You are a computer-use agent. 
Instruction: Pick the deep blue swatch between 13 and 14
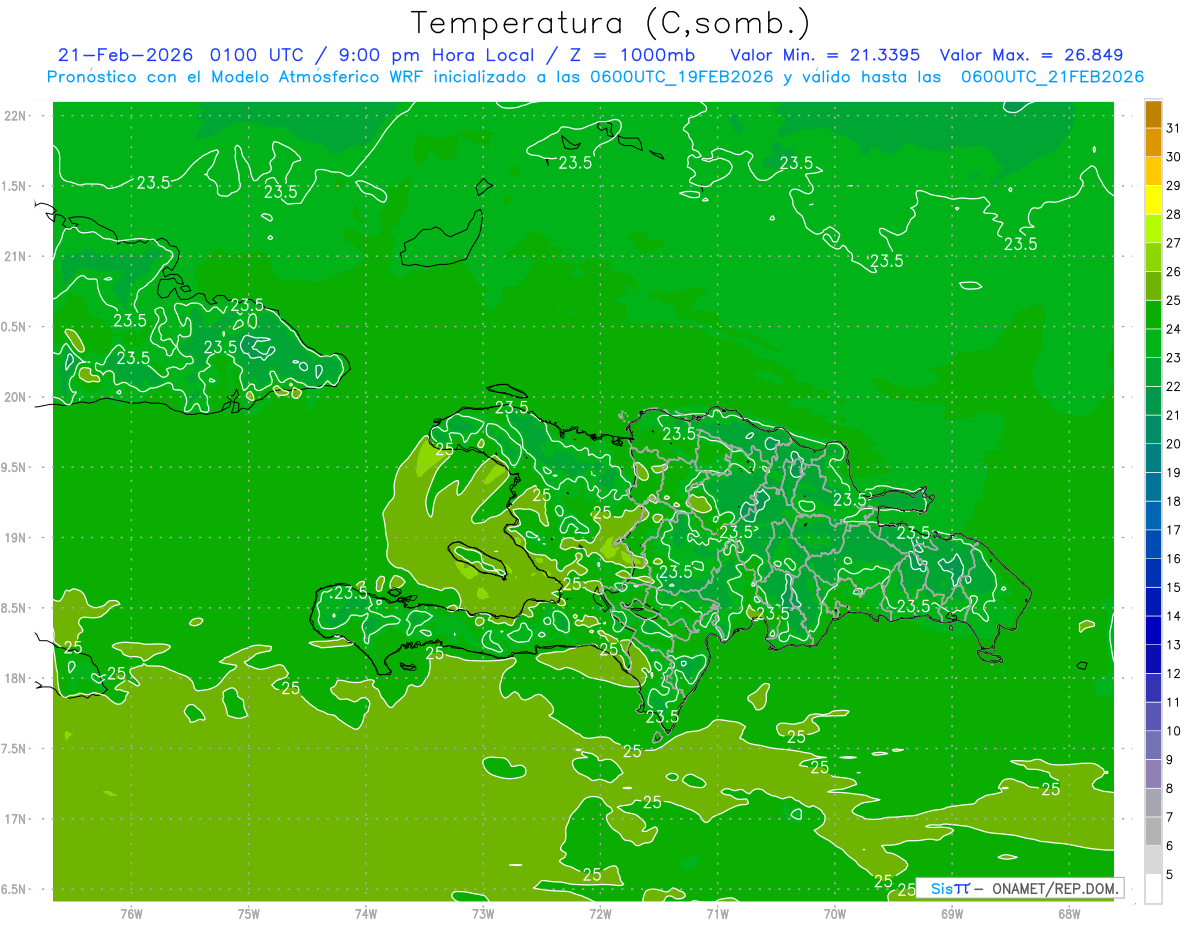pyautogui.click(x=1153, y=631)
